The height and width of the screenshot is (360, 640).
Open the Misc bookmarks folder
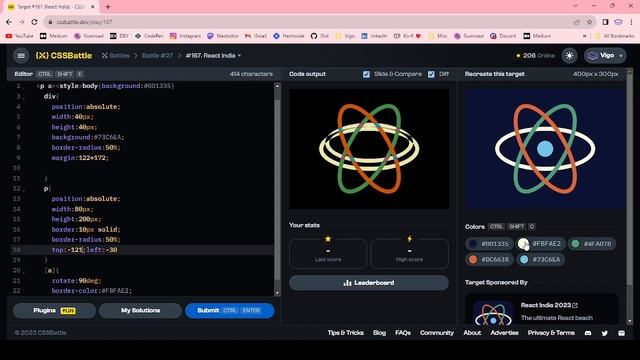pos(438,36)
